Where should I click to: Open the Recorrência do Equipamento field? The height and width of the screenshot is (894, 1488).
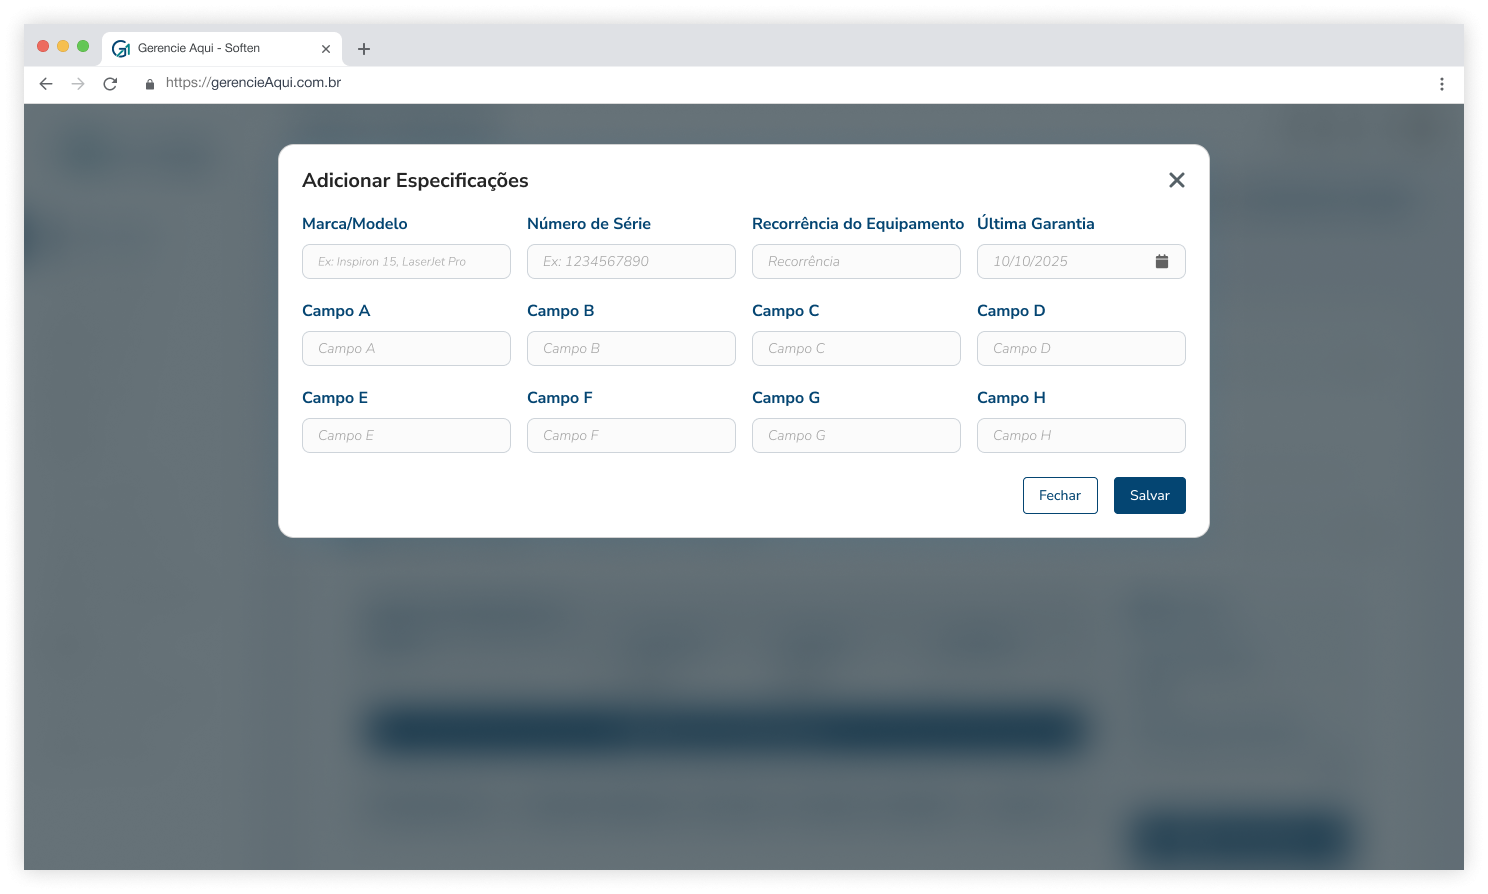pyautogui.click(x=856, y=262)
